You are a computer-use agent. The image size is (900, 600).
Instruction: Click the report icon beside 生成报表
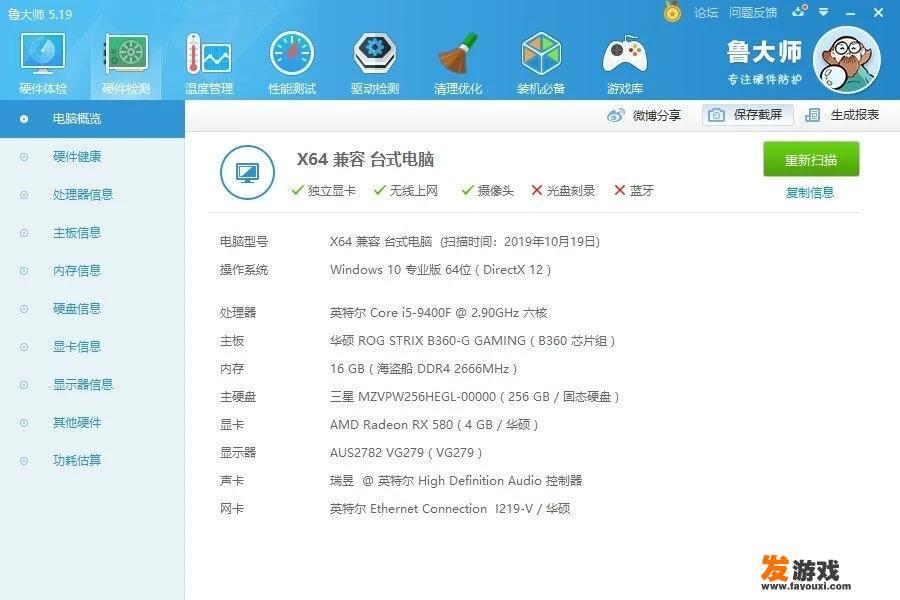[x=812, y=115]
